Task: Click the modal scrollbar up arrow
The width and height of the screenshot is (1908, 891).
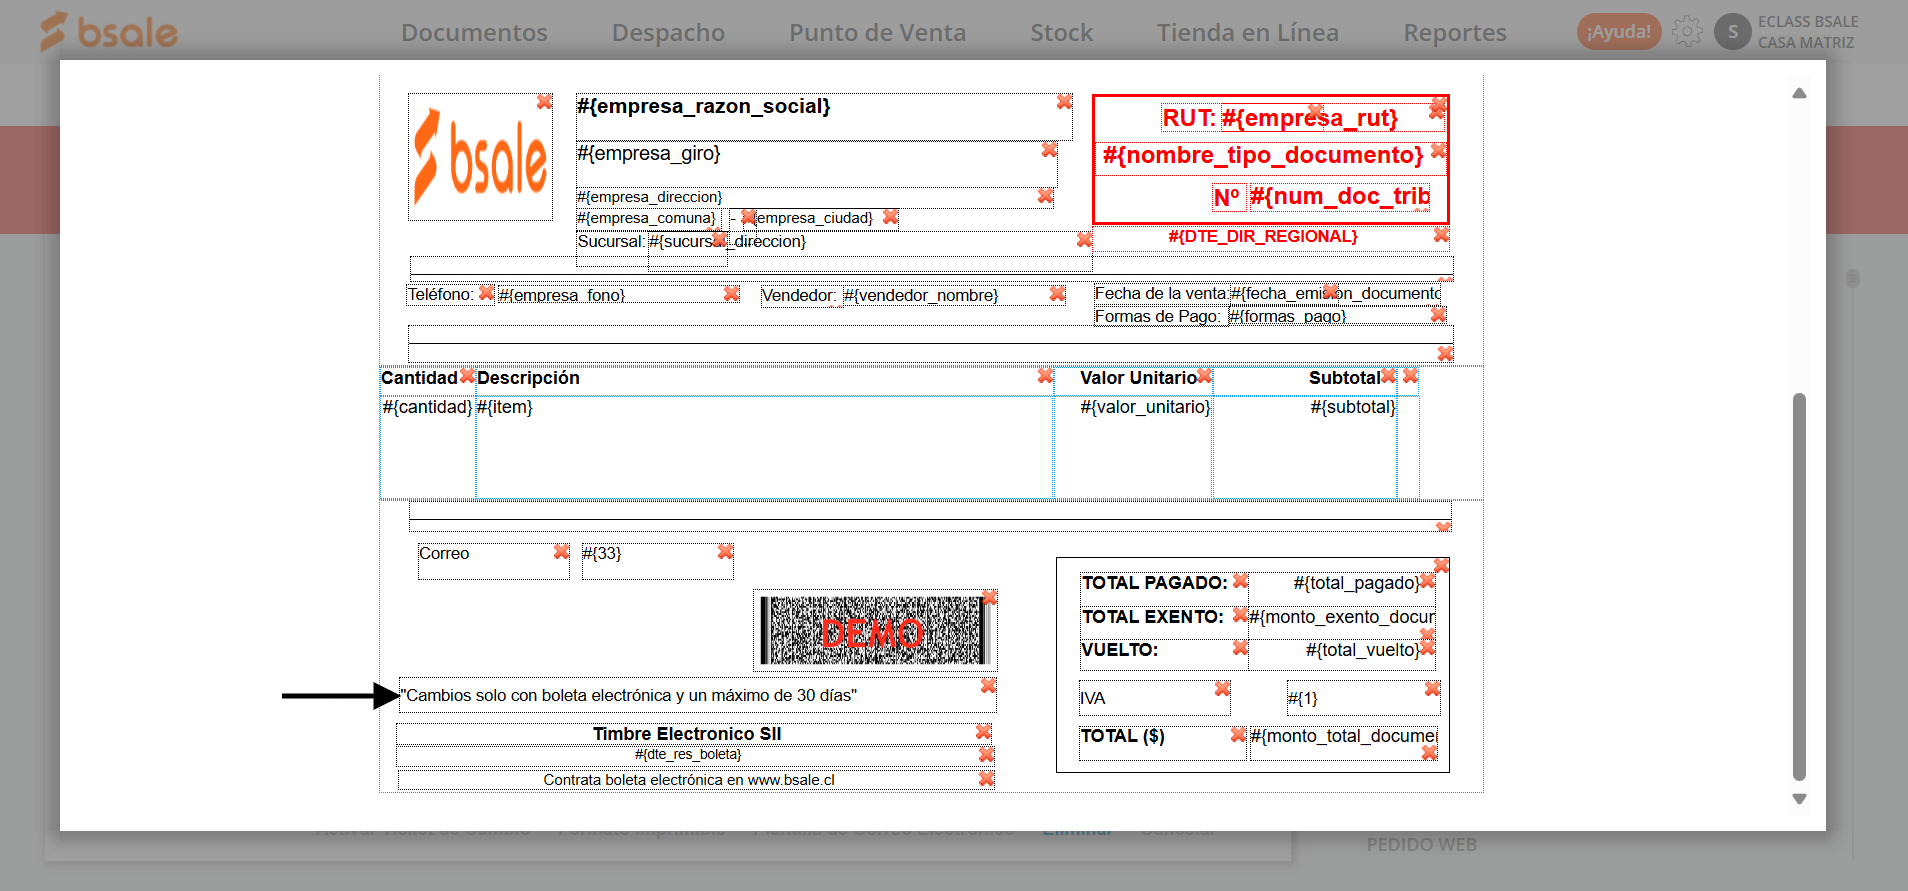Action: [x=1799, y=93]
